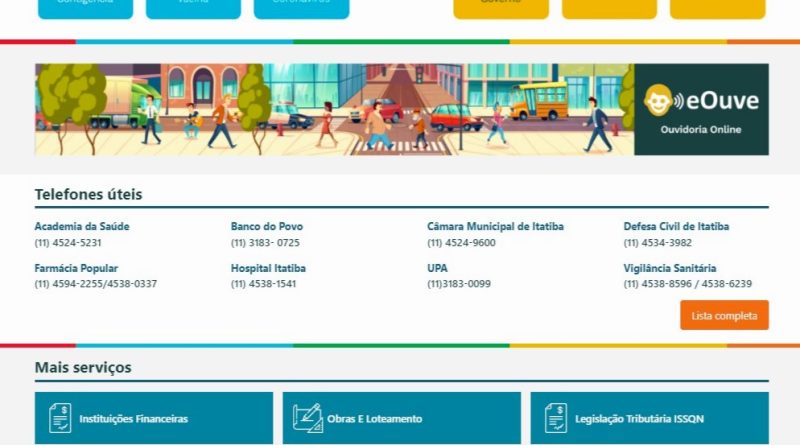
Task: Select Defesa Civil de Itatiba contact
Action: (676, 227)
